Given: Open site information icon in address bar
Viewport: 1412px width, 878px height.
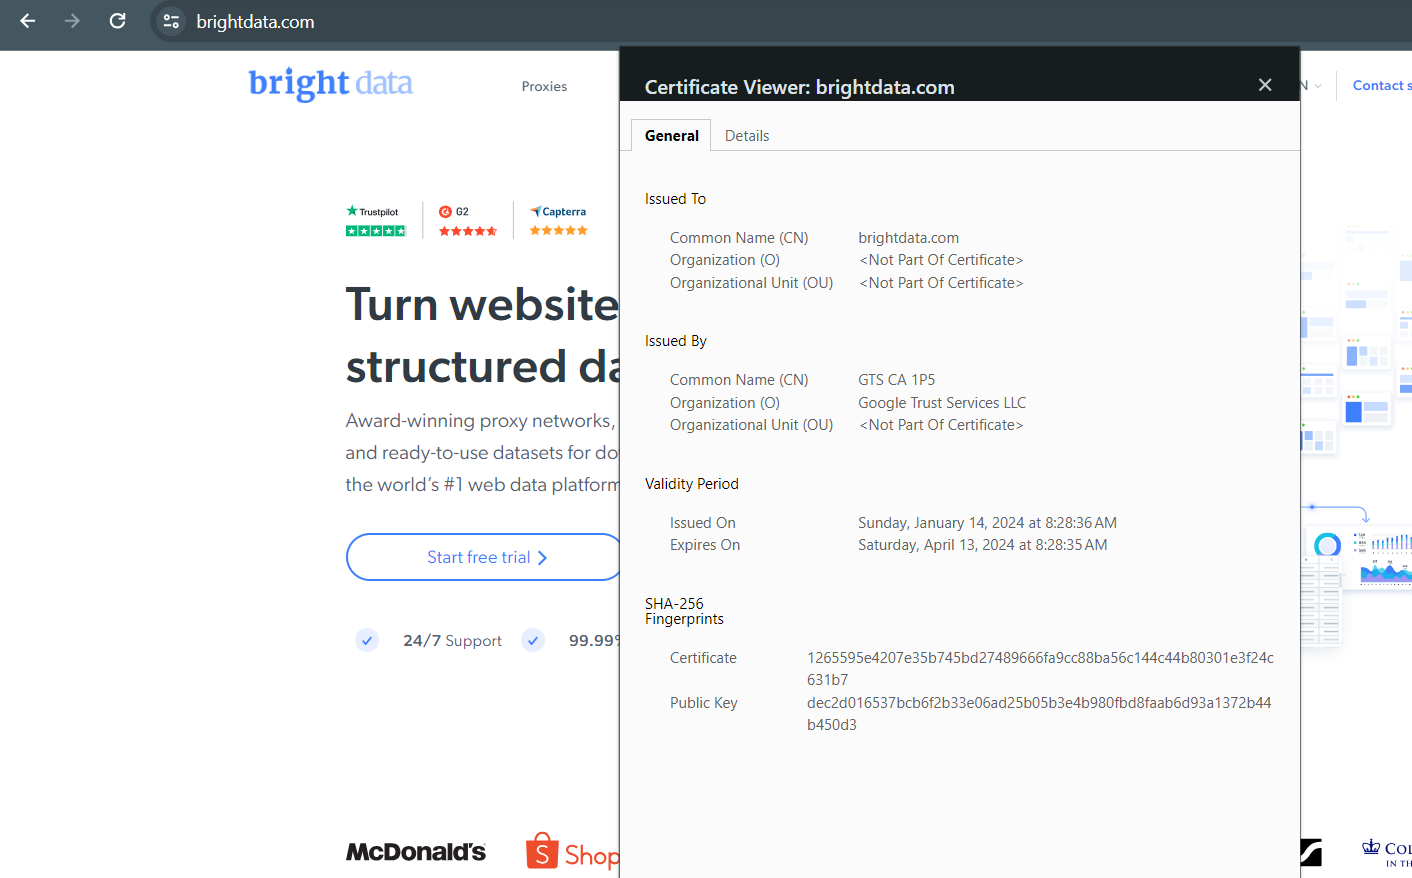Looking at the screenshot, I should coord(171,21).
